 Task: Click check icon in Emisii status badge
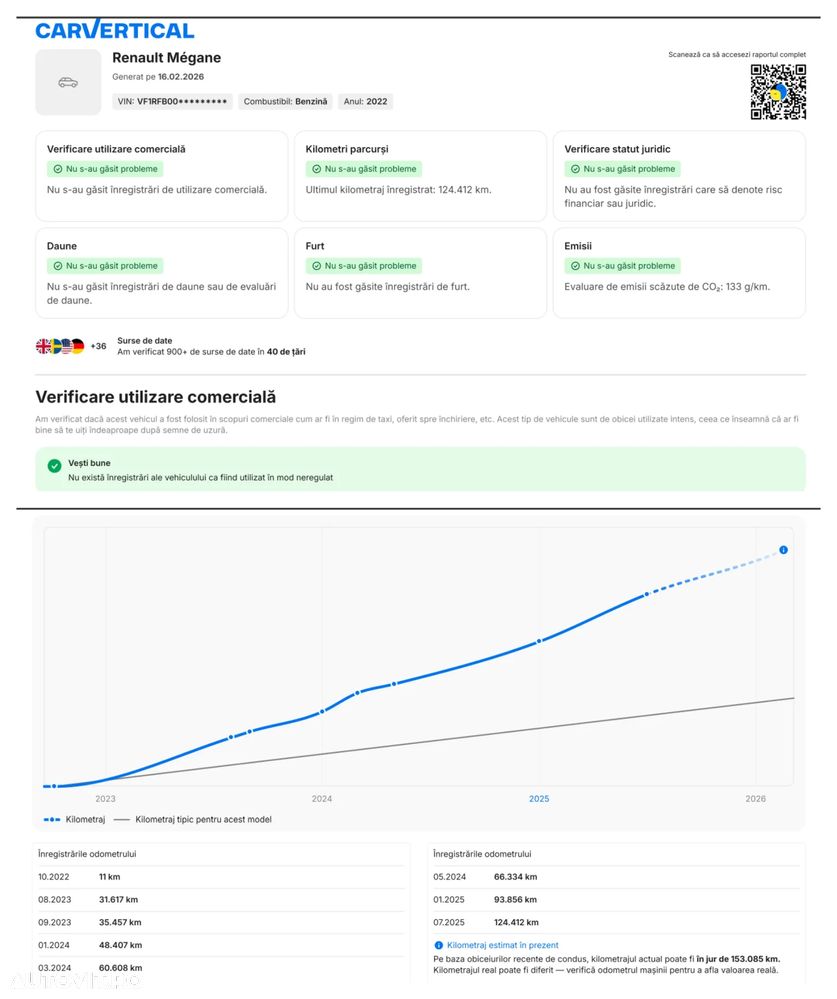tap(575, 266)
